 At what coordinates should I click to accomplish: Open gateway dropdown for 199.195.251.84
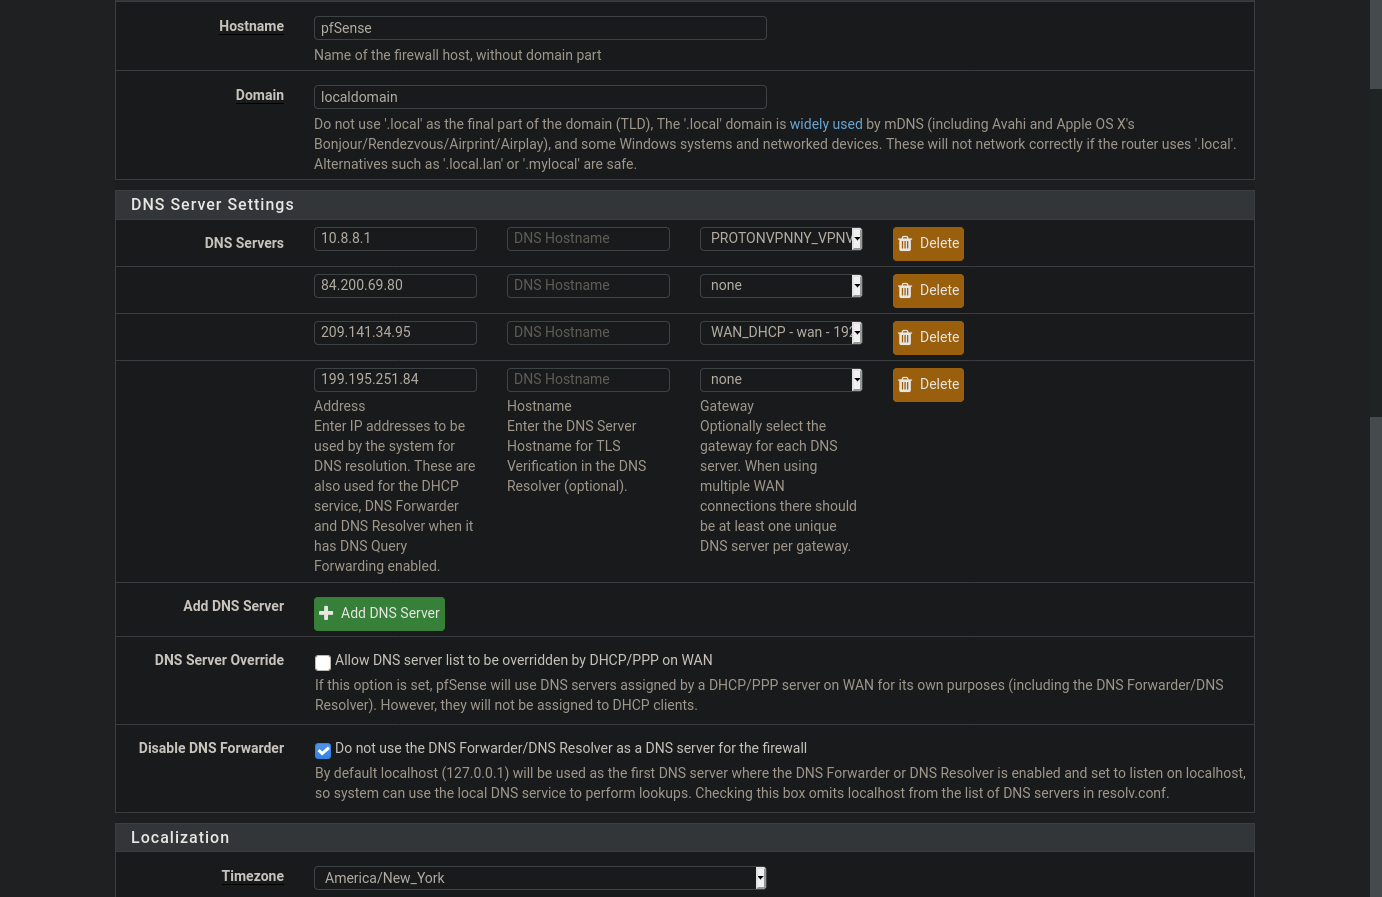pyautogui.click(x=781, y=379)
